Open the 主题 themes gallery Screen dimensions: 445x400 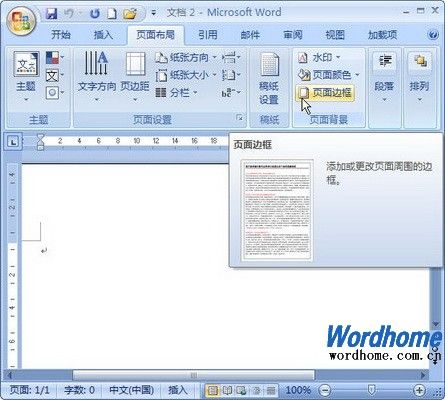click(x=26, y=76)
